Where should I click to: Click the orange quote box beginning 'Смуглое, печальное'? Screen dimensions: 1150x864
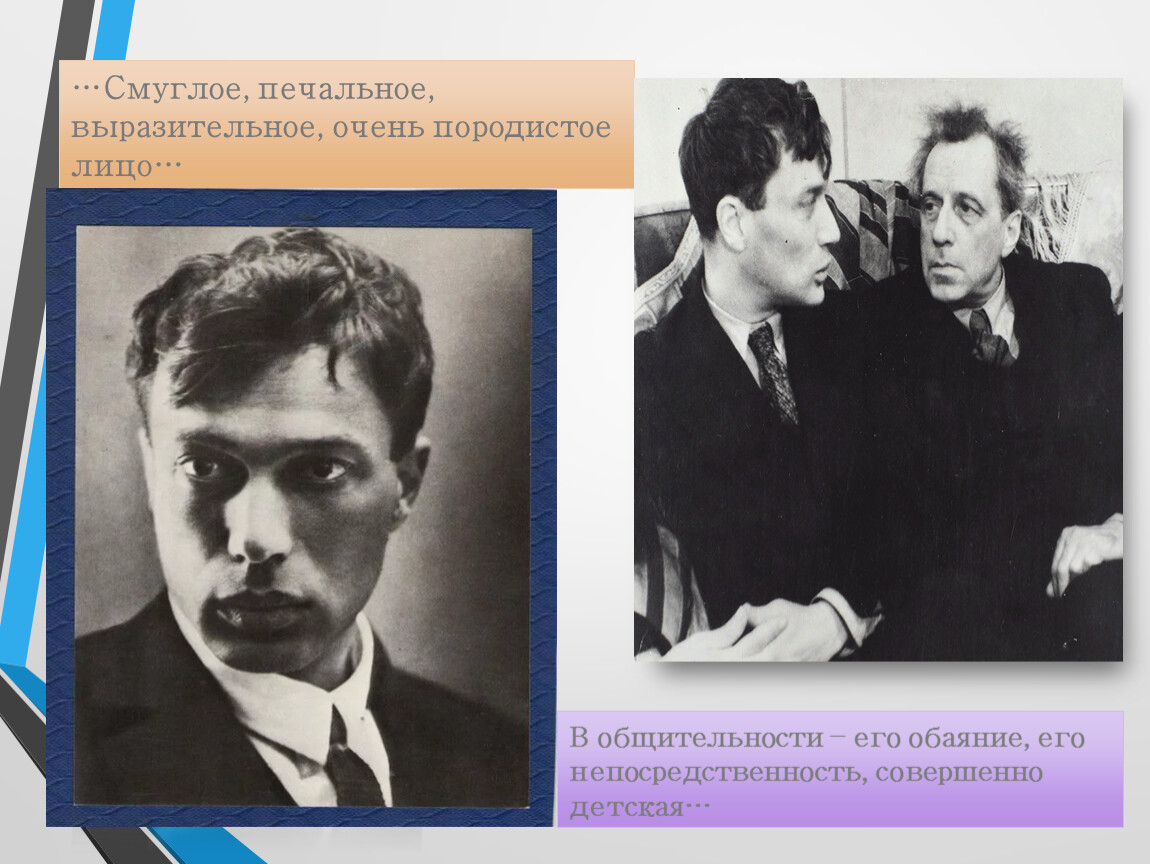coord(346,125)
